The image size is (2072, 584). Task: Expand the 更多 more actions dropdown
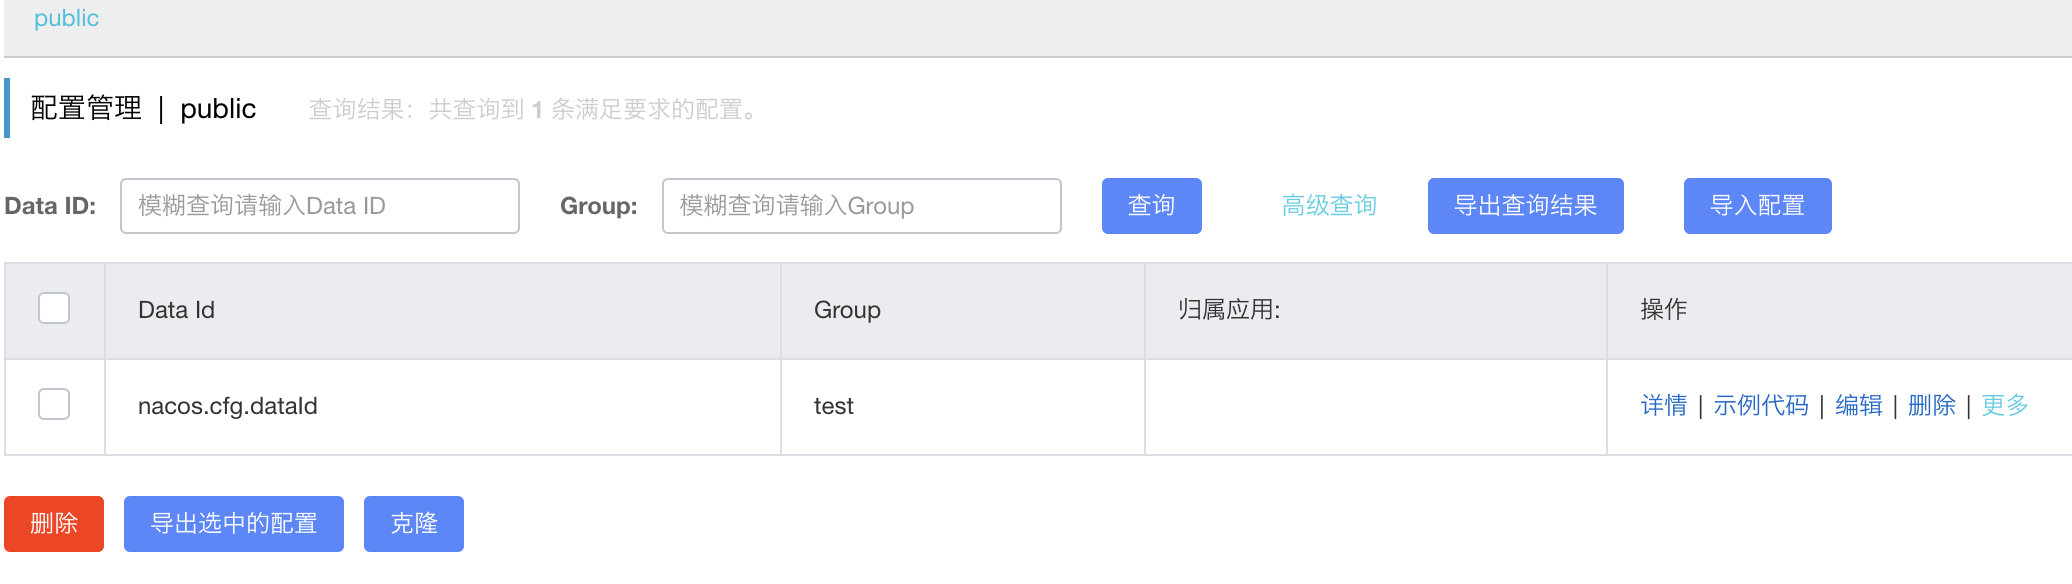(2004, 405)
